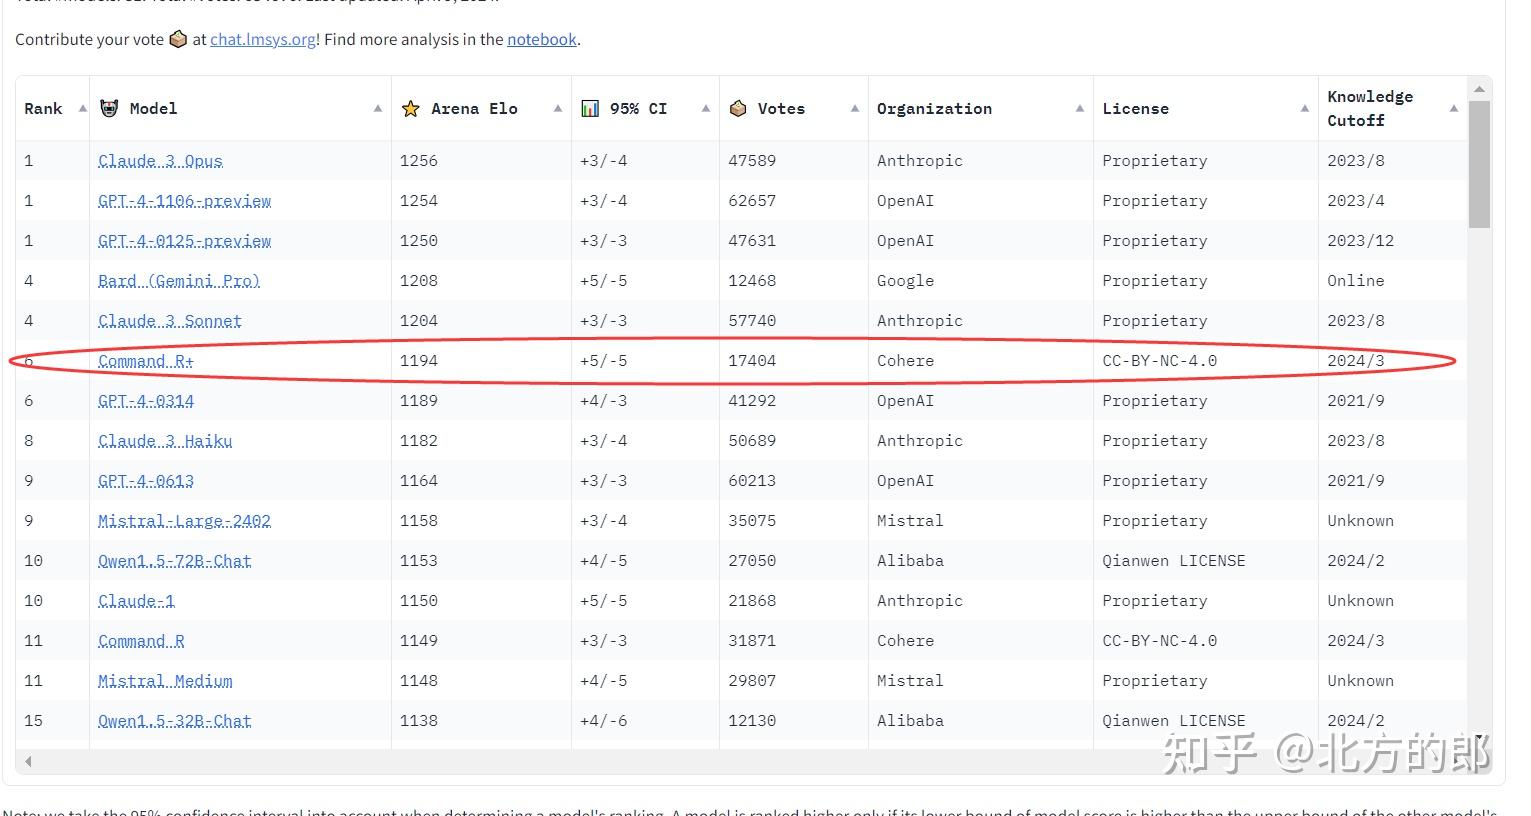Open the notebook analysis link
The image size is (1531, 816).
pyautogui.click(x=541, y=40)
